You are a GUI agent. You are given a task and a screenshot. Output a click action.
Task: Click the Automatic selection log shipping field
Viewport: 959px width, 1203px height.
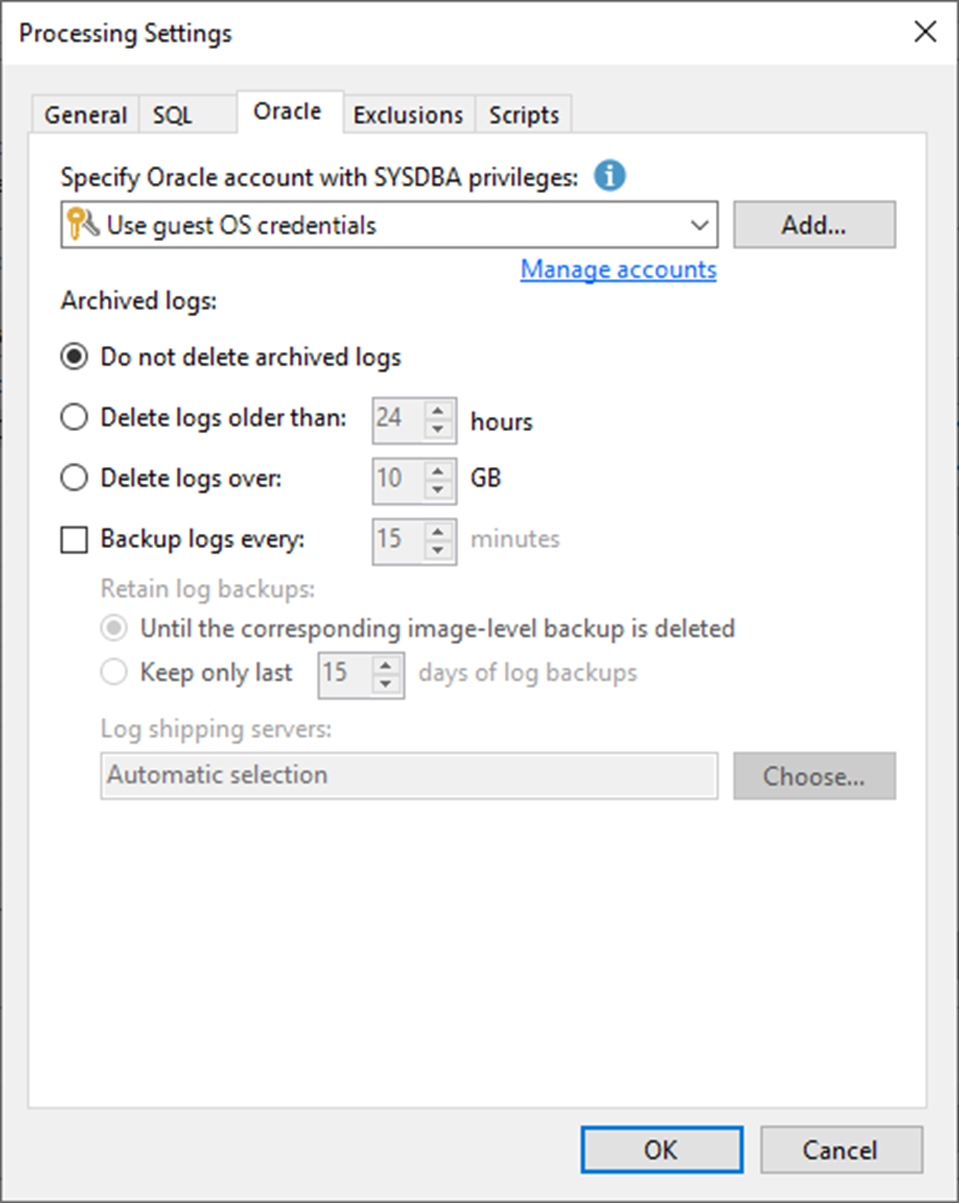click(x=400, y=775)
